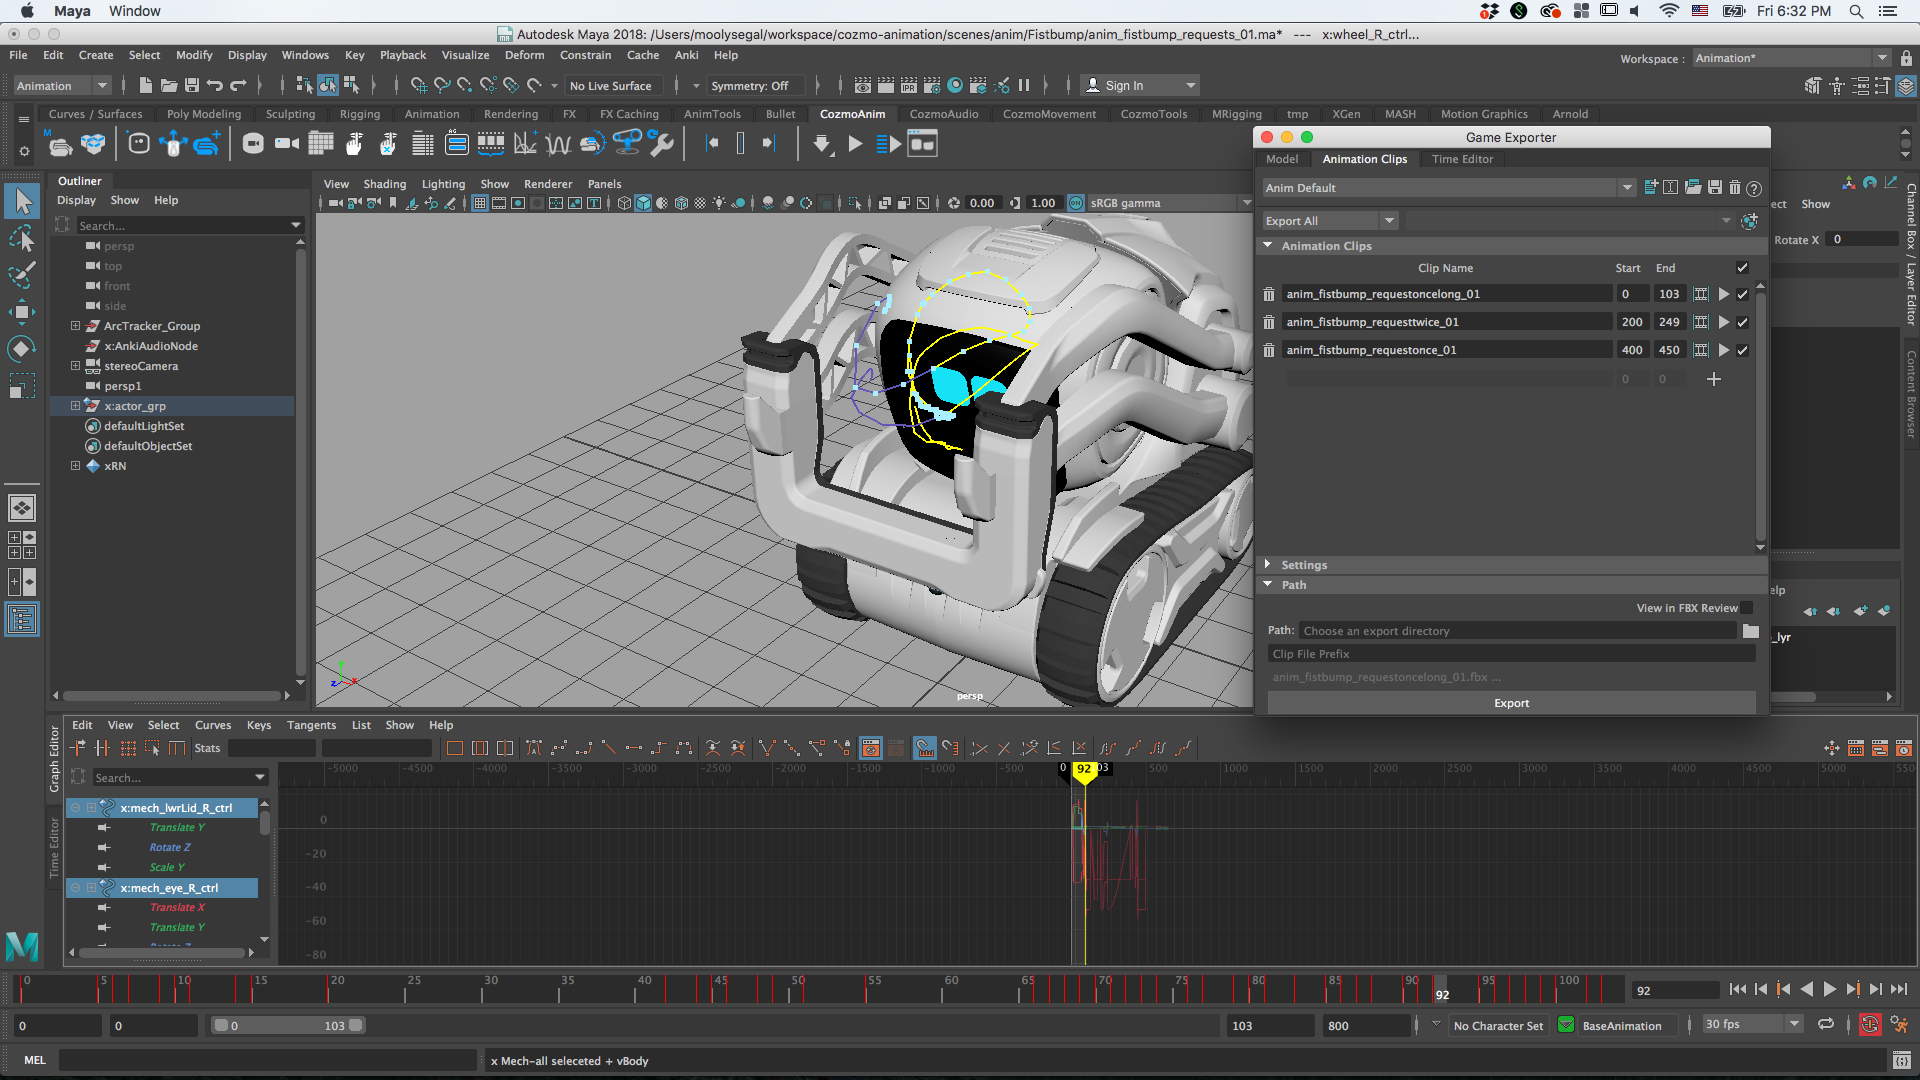
Task: Toggle auto keyframe icon in range bar
Action: point(1869,1025)
